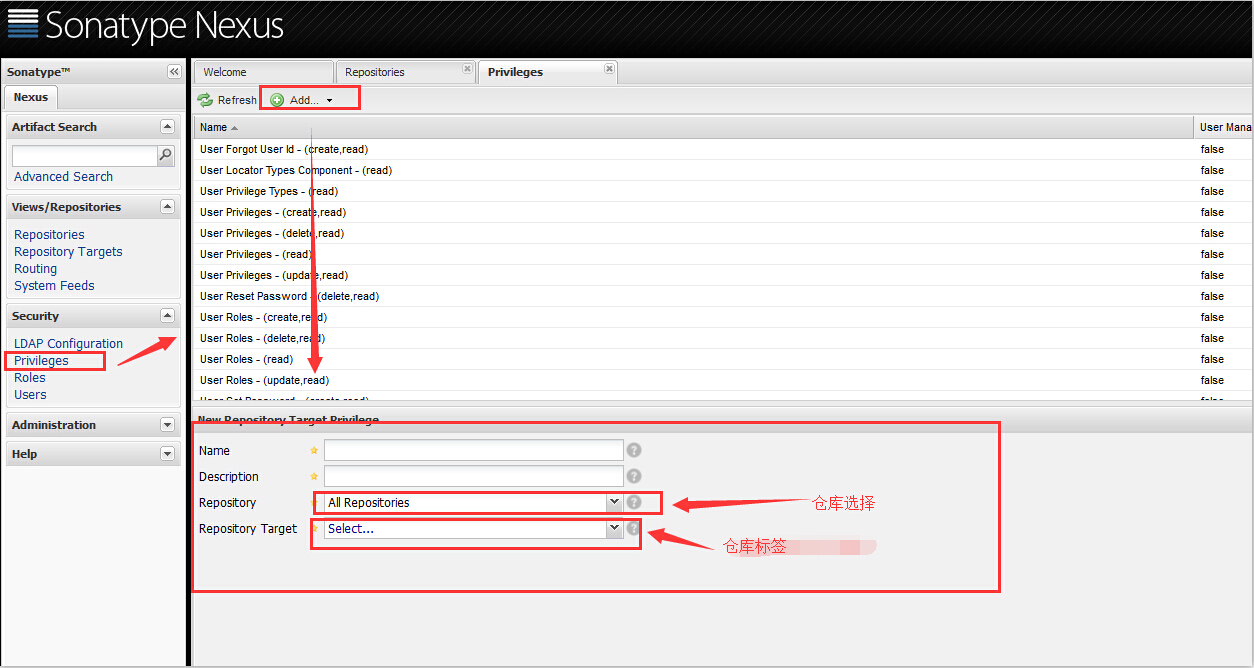The image size is (1254, 668).
Task: Select row User Forgot User Id - (create,read)
Action: pyautogui.click(x=723, y=149)
